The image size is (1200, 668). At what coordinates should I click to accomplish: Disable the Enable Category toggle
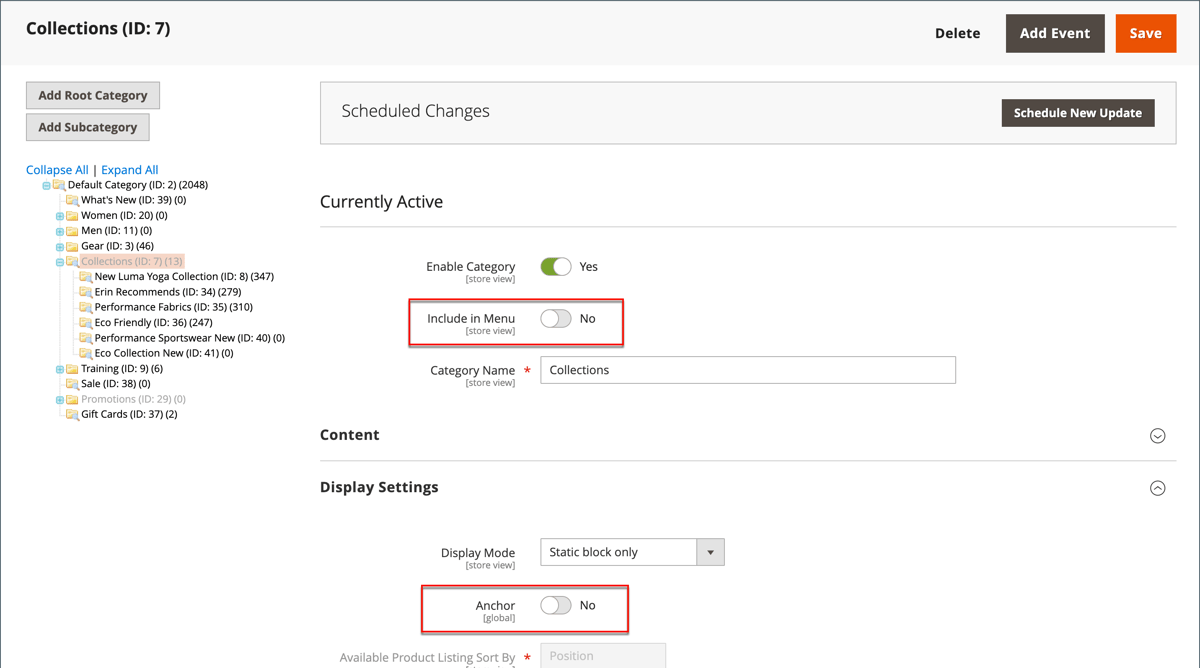point(556,266)
